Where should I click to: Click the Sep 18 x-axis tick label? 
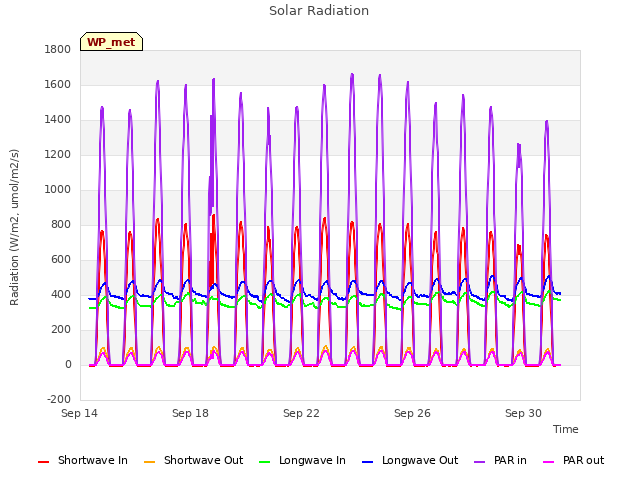pos(190,413)
